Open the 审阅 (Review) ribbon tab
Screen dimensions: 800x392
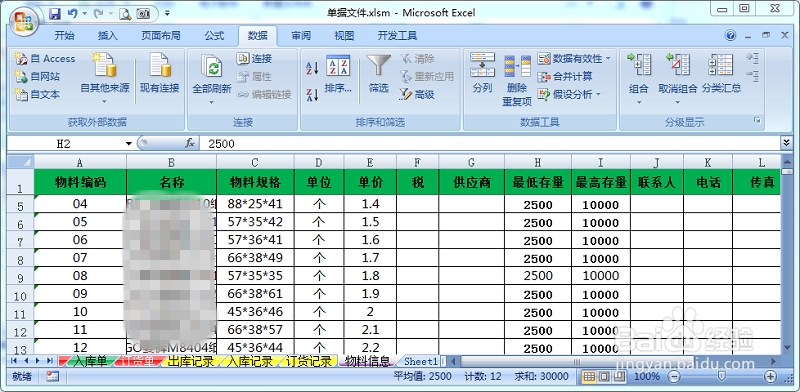tap(301, 36)
